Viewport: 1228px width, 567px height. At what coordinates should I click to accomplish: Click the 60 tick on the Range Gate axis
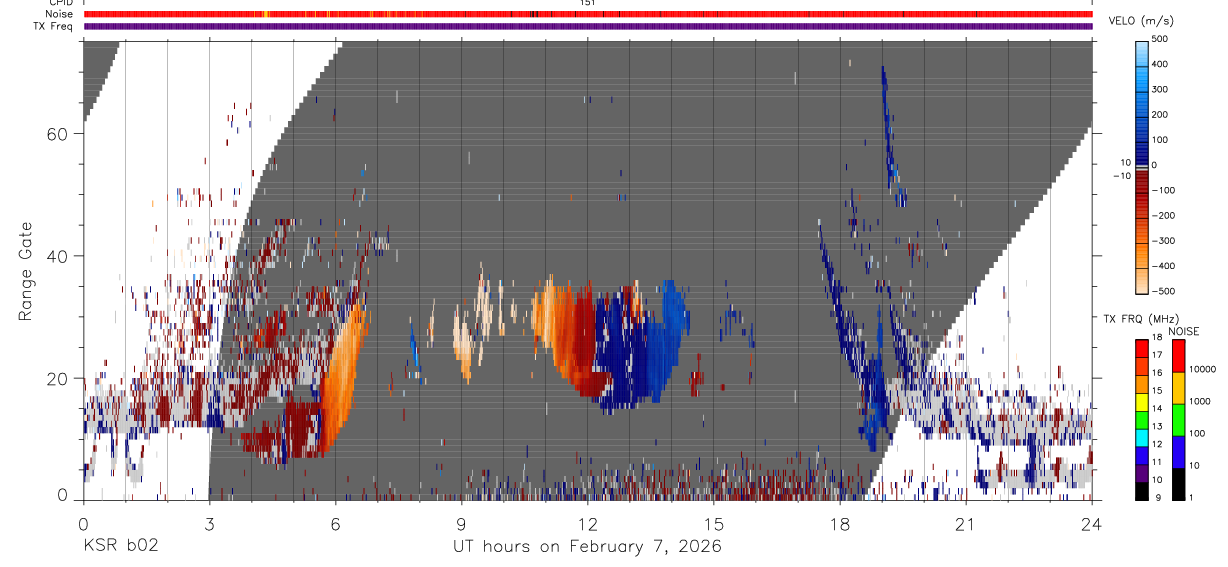click(58, 133)
